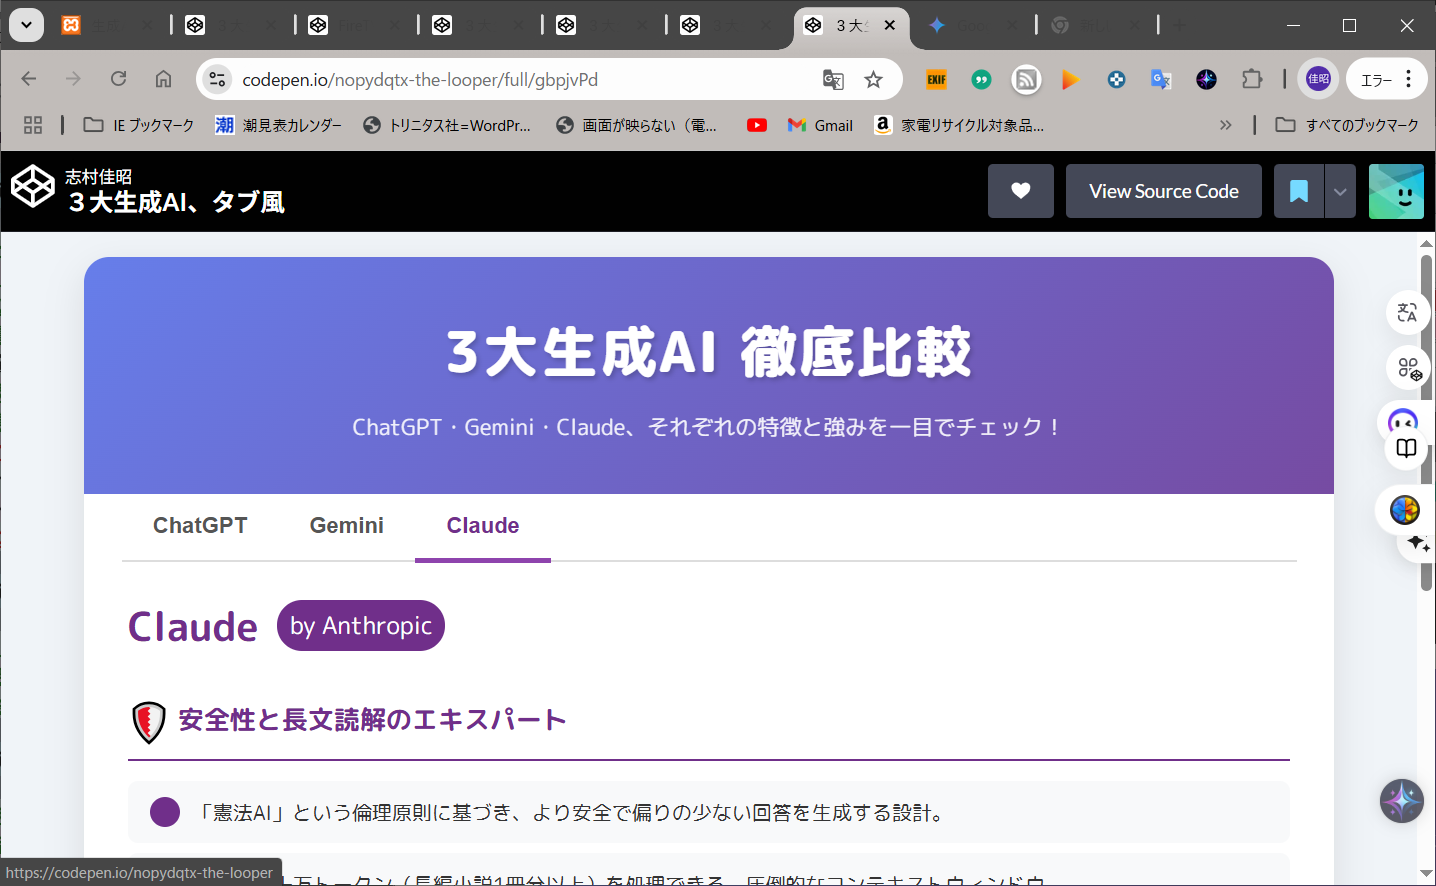Expand the bookmark options dropdown arrow
This screenshot has height=886, width=1436.
1340,191
